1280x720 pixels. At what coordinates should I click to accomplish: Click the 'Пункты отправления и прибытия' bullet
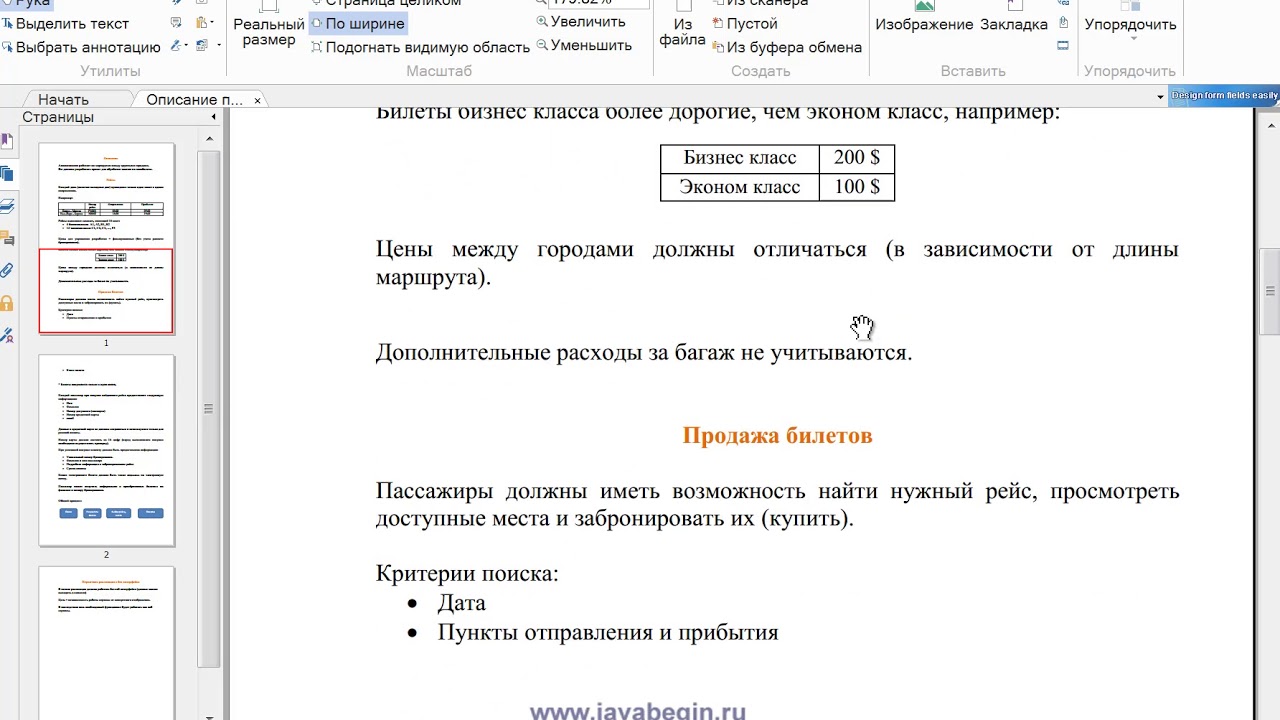tap(607, 632)
